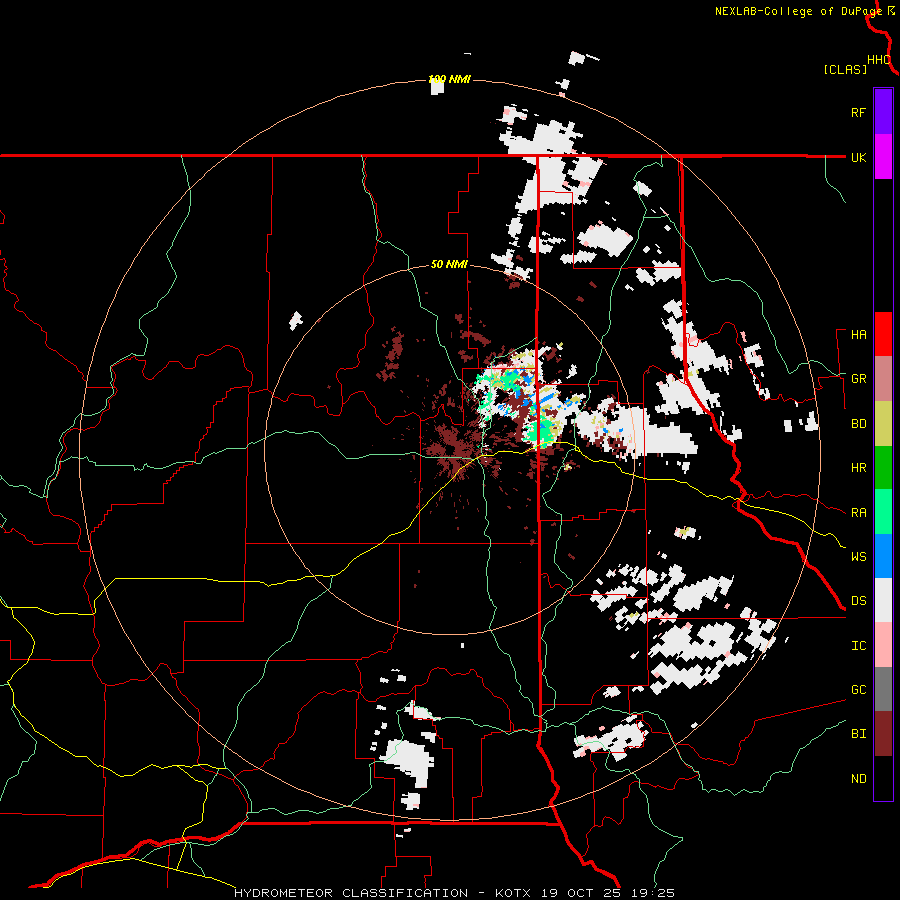Click the BD legend label
This screenshot has height=900, width=900.
pyautogui.click(x=858, y=424)
